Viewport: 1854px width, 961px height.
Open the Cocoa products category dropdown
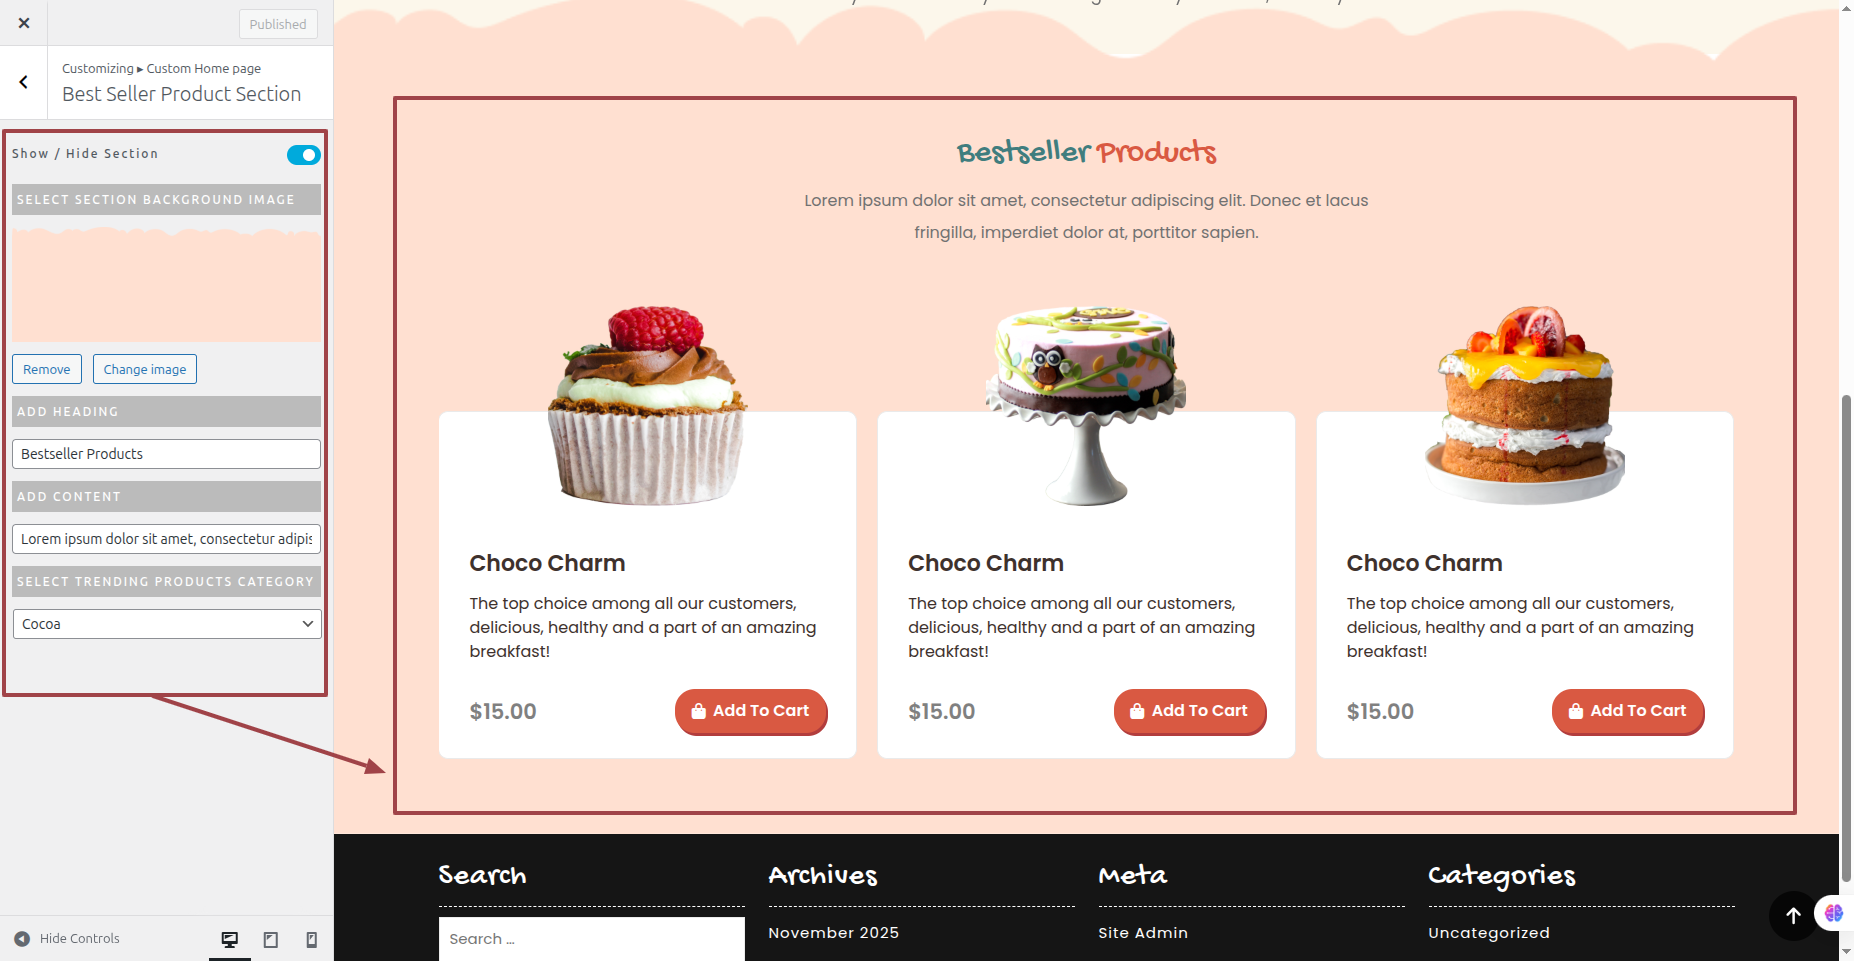[x=167, y=624]
